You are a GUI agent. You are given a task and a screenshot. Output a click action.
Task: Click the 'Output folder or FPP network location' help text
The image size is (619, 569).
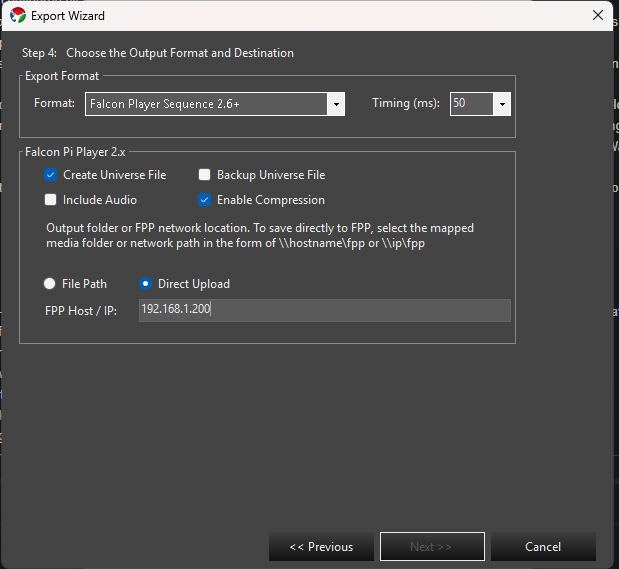[x=260, y=235]
